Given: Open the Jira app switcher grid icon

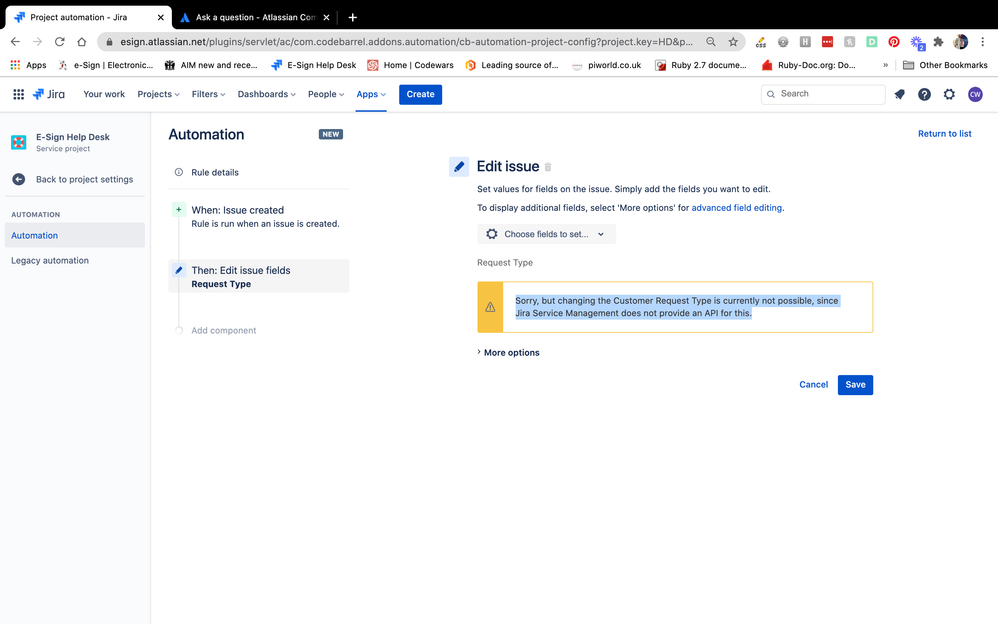Looking at the screenshot, I should (18, 94).
